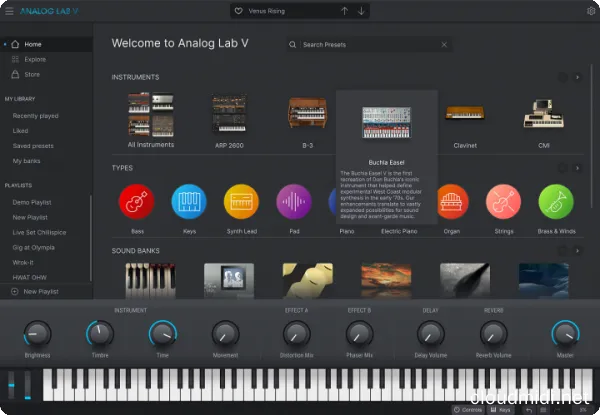Screen dimensions: 600x415
Task: Create a playlist with the plus New Playlist button
Action: [35, 291]
